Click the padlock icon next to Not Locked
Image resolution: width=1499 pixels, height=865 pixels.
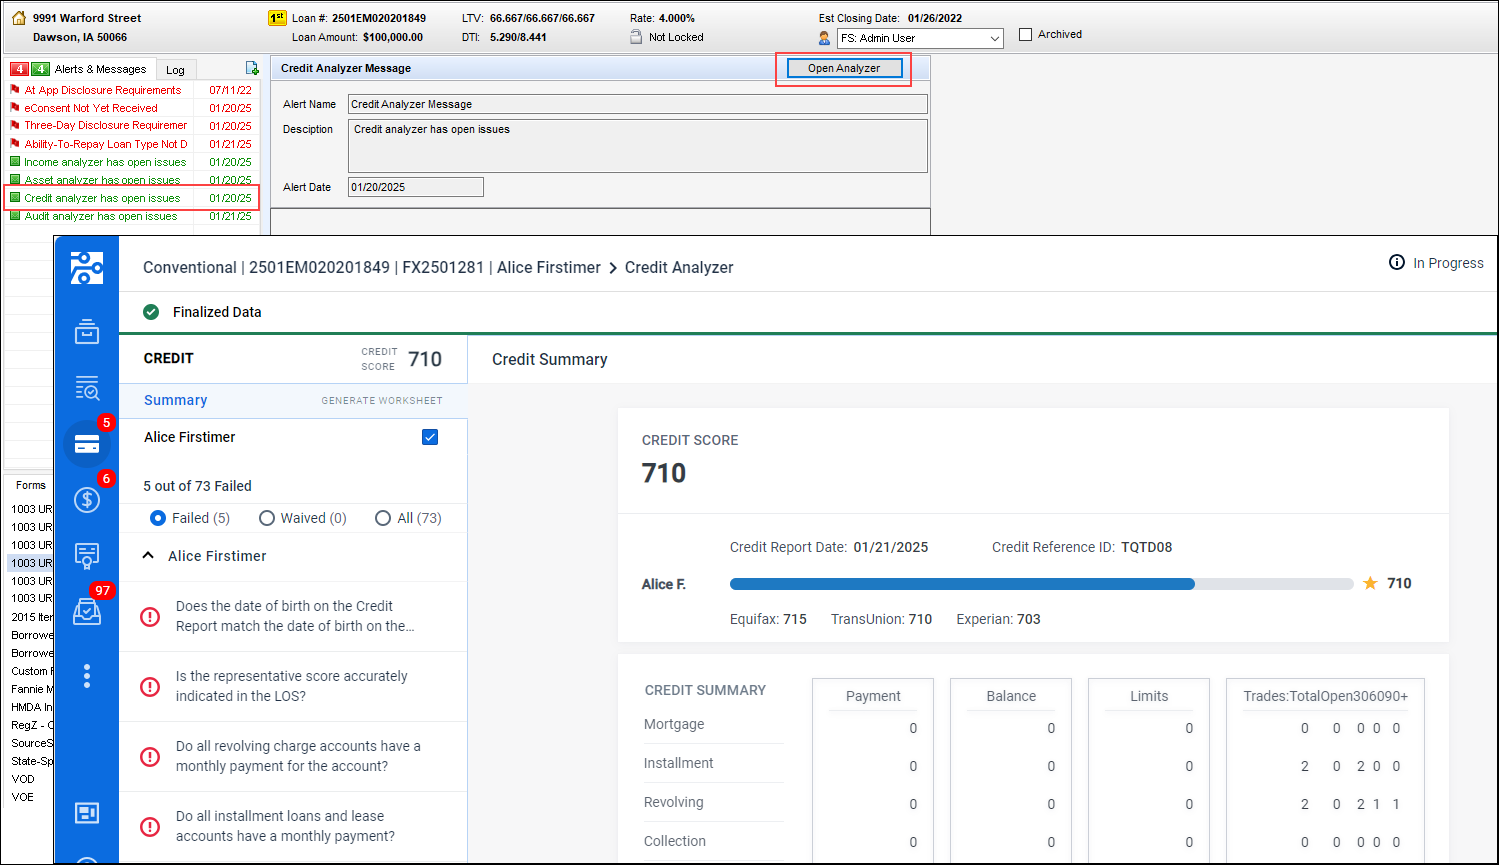pos(635,37)
